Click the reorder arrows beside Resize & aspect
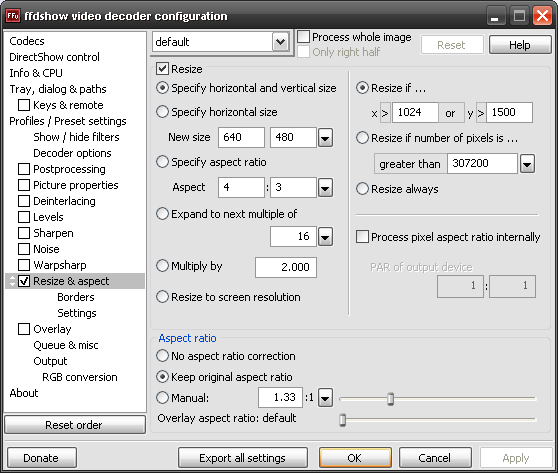The width and height of the screenshot is (558, 473). click(12, 281)
